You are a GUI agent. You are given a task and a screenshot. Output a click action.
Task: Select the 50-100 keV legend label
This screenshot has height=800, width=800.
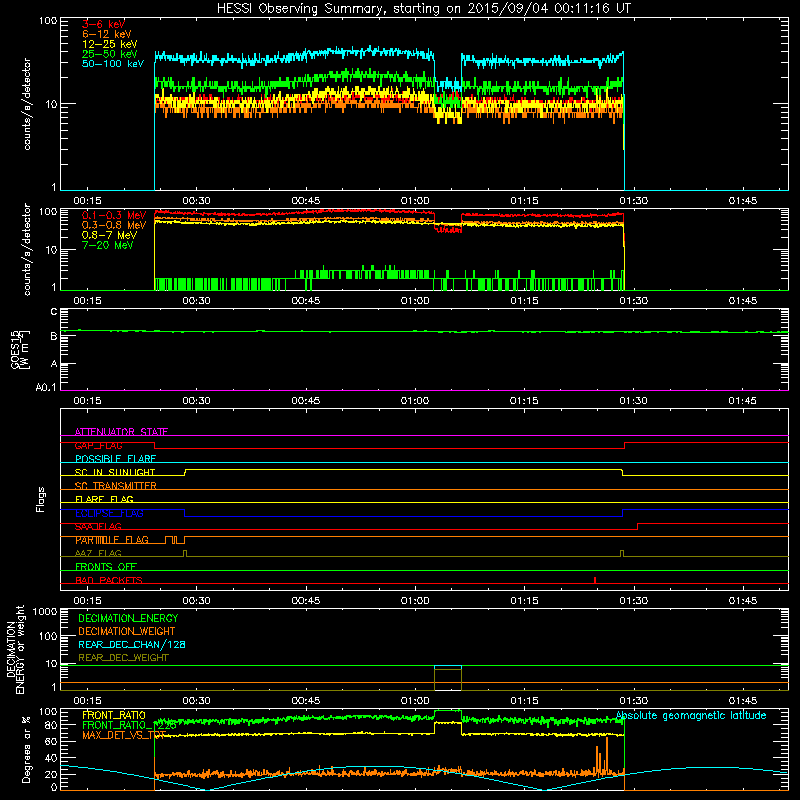point(113,64)
